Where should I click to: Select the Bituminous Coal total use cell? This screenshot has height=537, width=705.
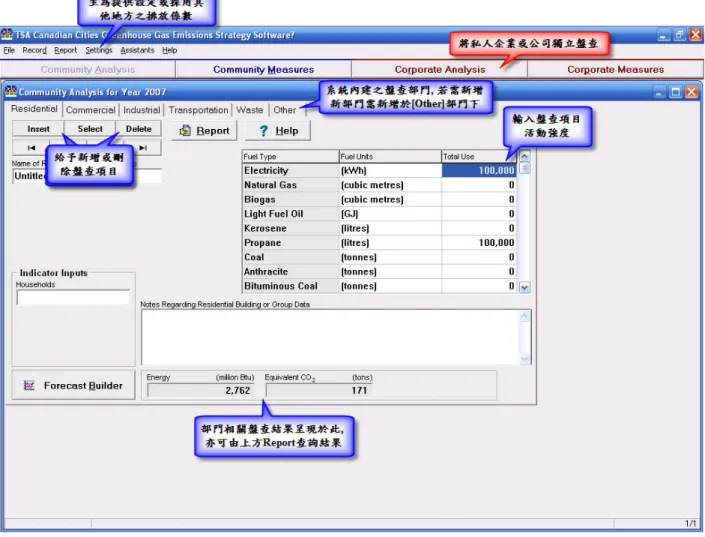(478, 286)
